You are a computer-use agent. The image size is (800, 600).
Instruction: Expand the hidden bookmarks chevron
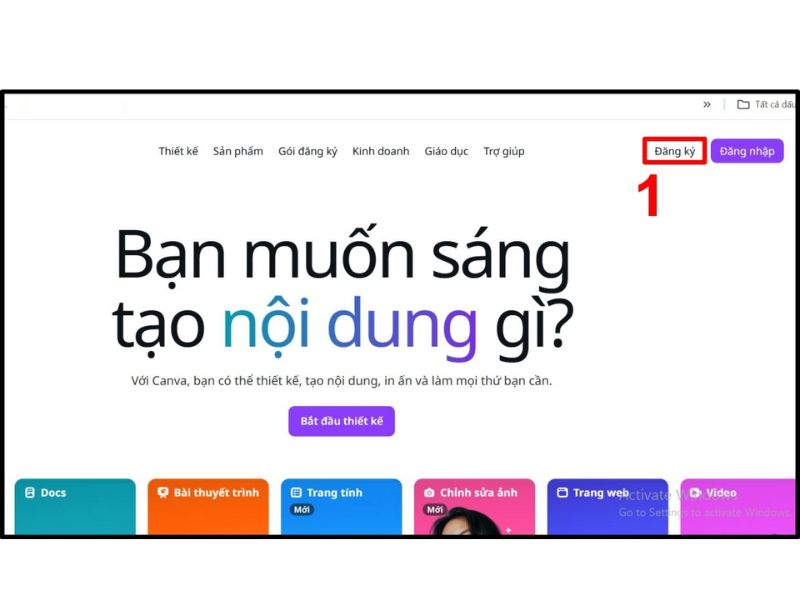pos(707,103)
